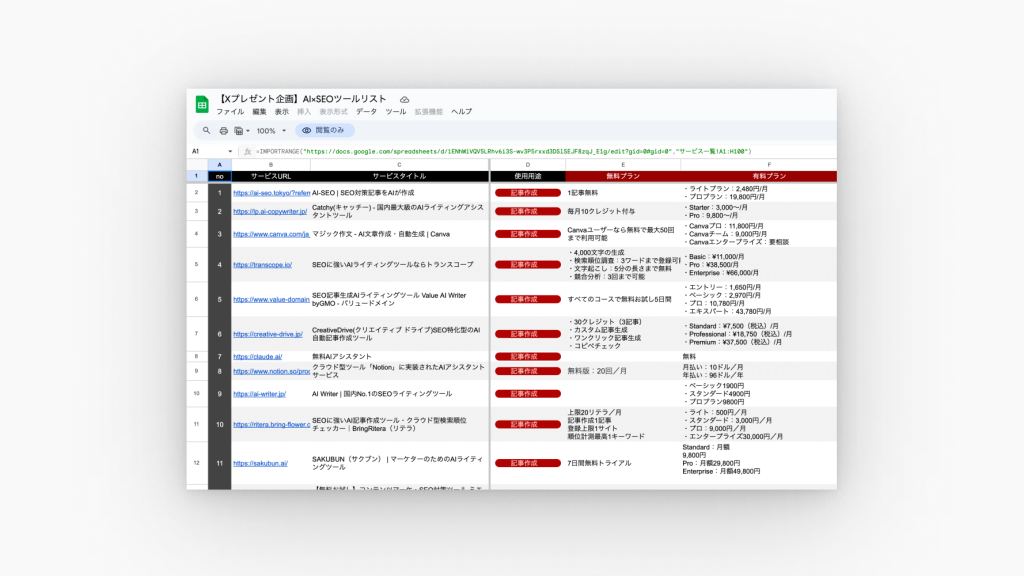Click the print icon
Image resolution: width=1024 pixels, height=576 pixels.
tap(223, 131)
